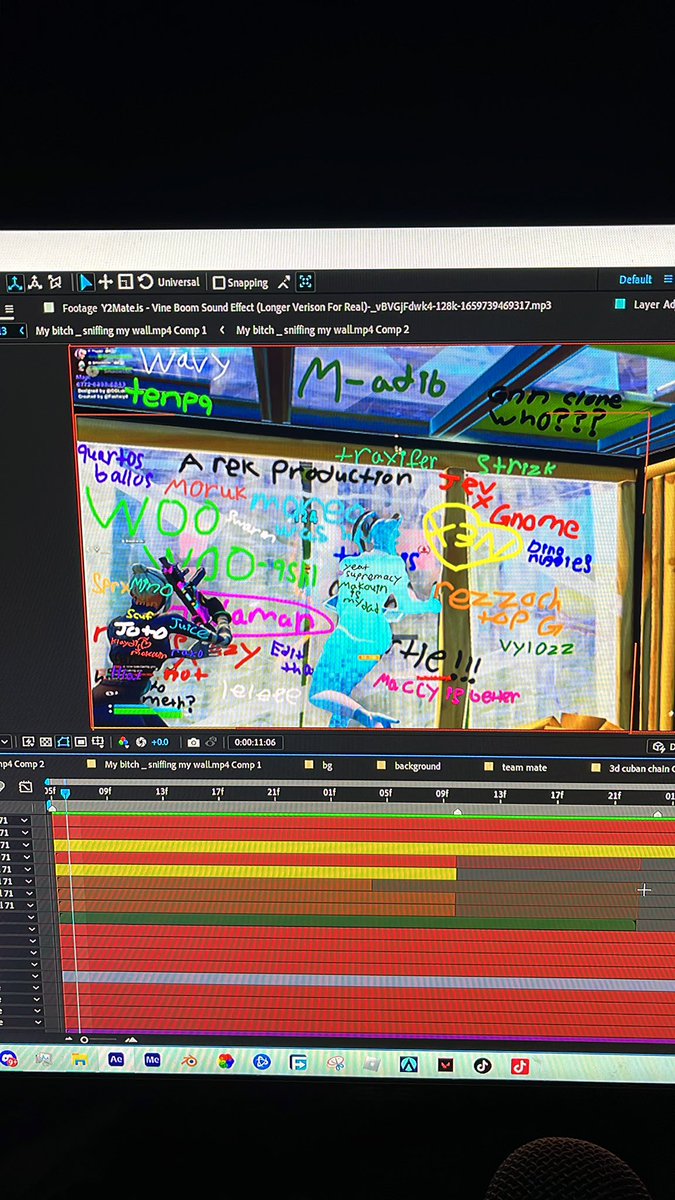Click Region of Interest icon
Screen dimensions: 675x1200
[79, 742]
